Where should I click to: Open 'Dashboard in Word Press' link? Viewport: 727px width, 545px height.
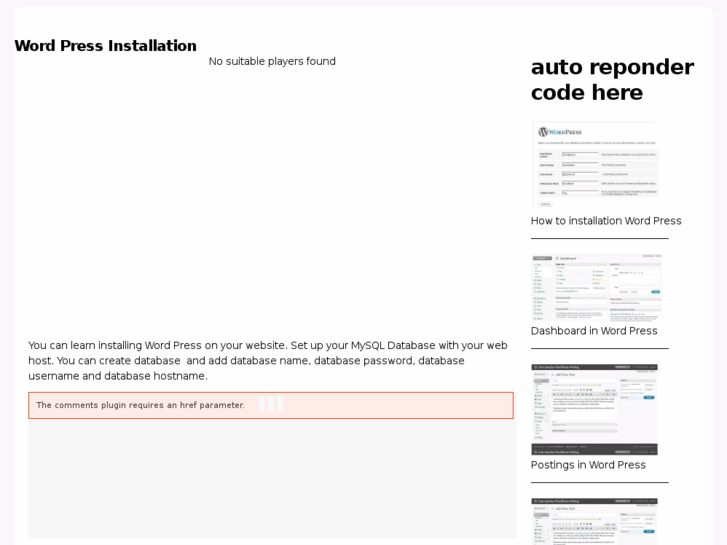coord(594,331)
